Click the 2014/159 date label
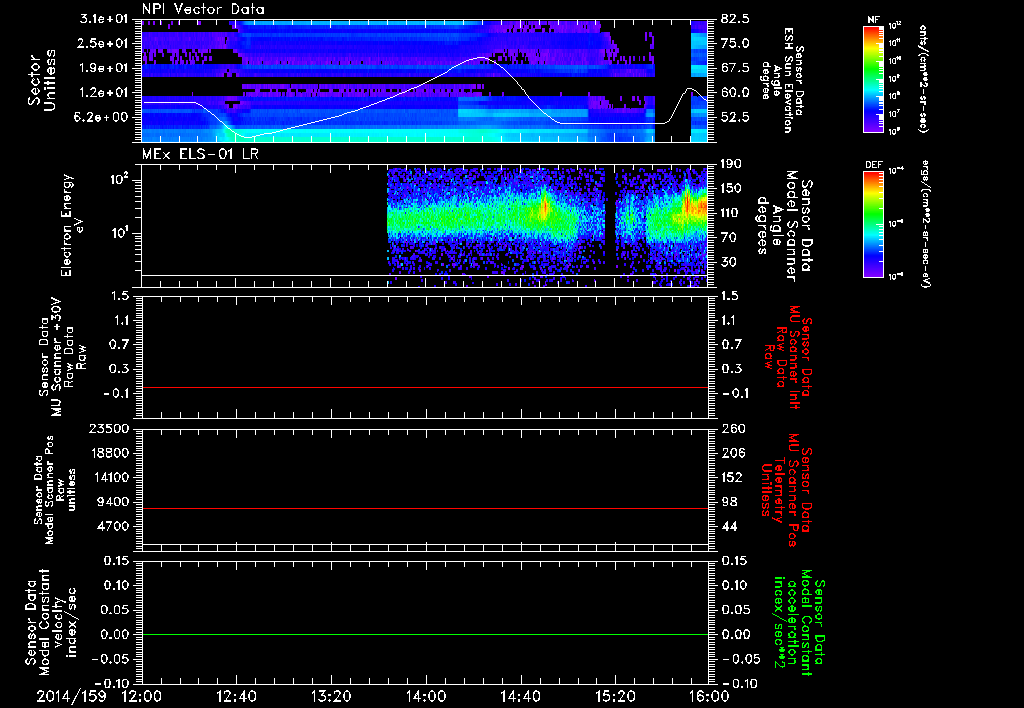 pyautogui.click(x=71, y=696)
